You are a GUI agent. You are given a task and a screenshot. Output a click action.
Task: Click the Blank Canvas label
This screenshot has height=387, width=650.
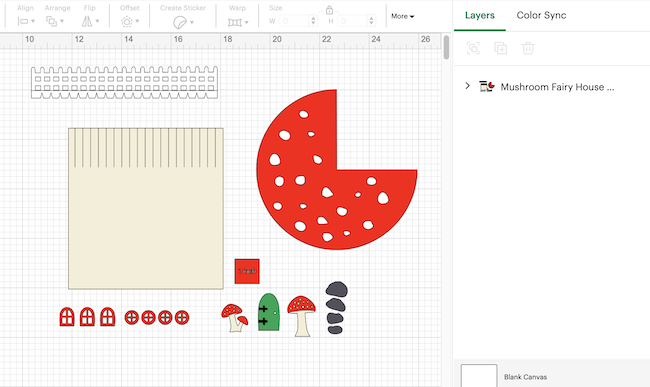tap(525, 377)
